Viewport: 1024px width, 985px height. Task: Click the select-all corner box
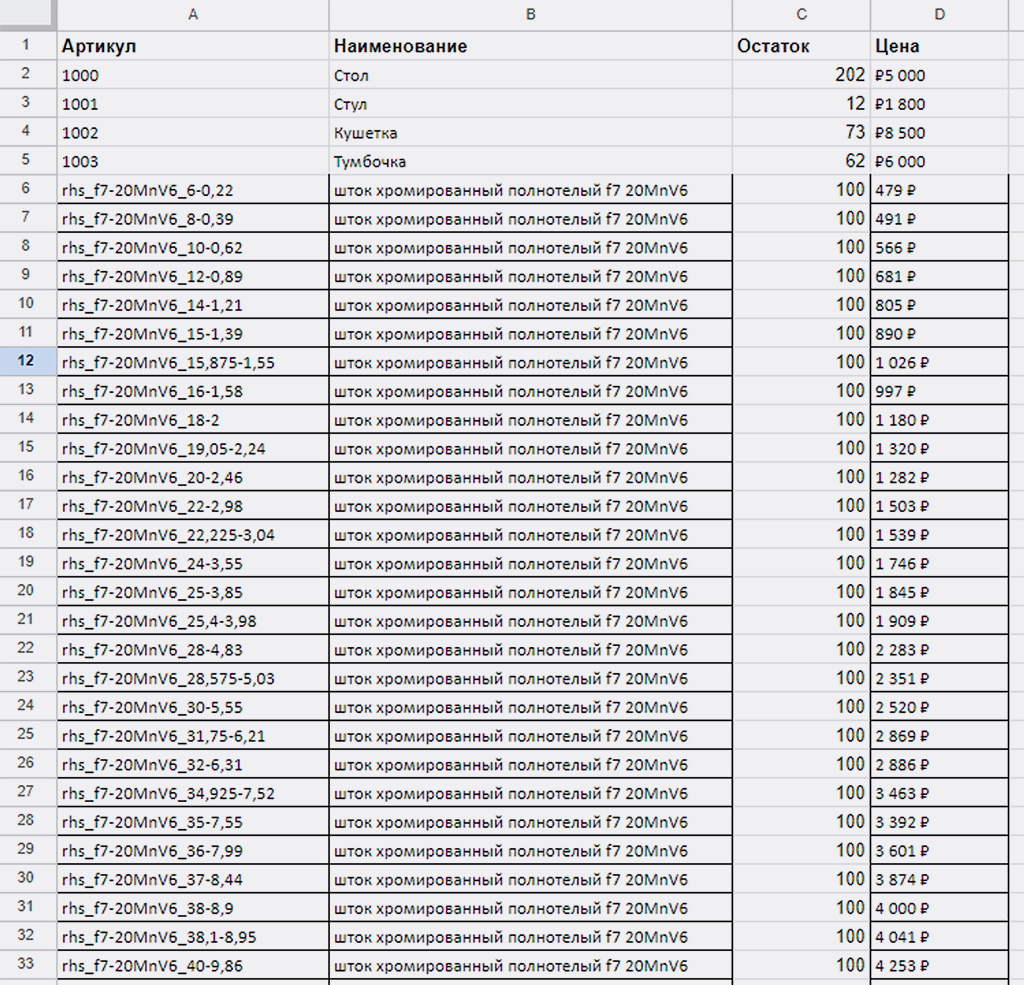(x=27, y=14)
